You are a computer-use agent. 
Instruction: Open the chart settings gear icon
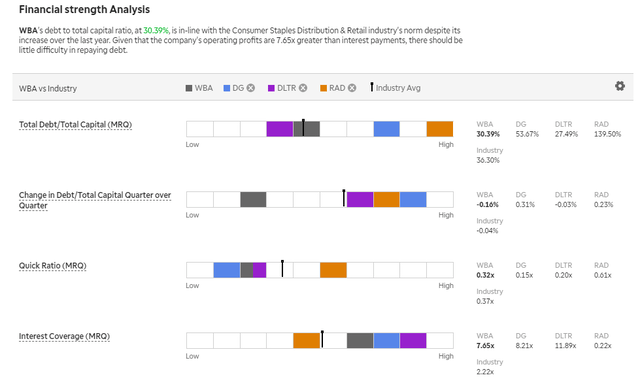(620, 86)
